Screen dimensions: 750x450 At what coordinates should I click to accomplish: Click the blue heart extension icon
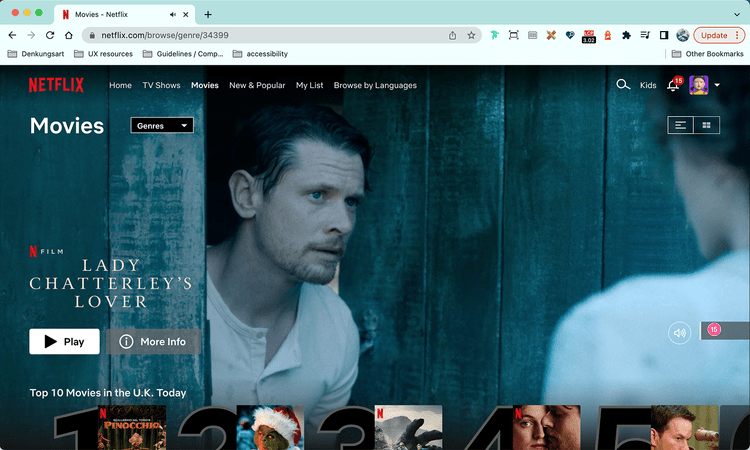(570, 35)
